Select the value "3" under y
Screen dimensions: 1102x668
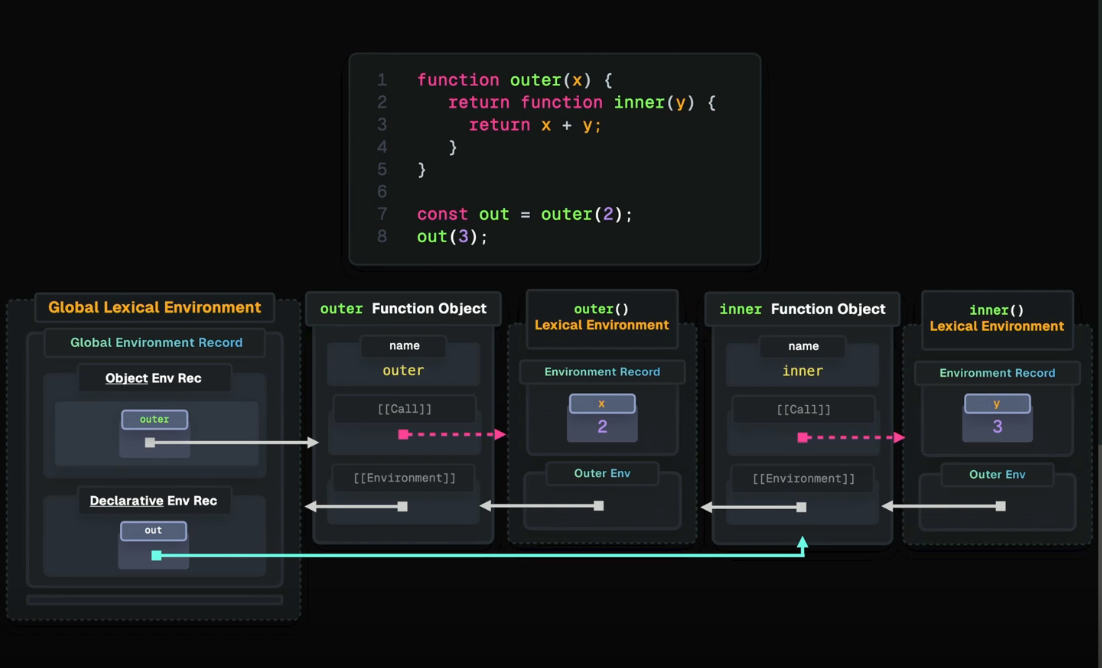[997, 427]
